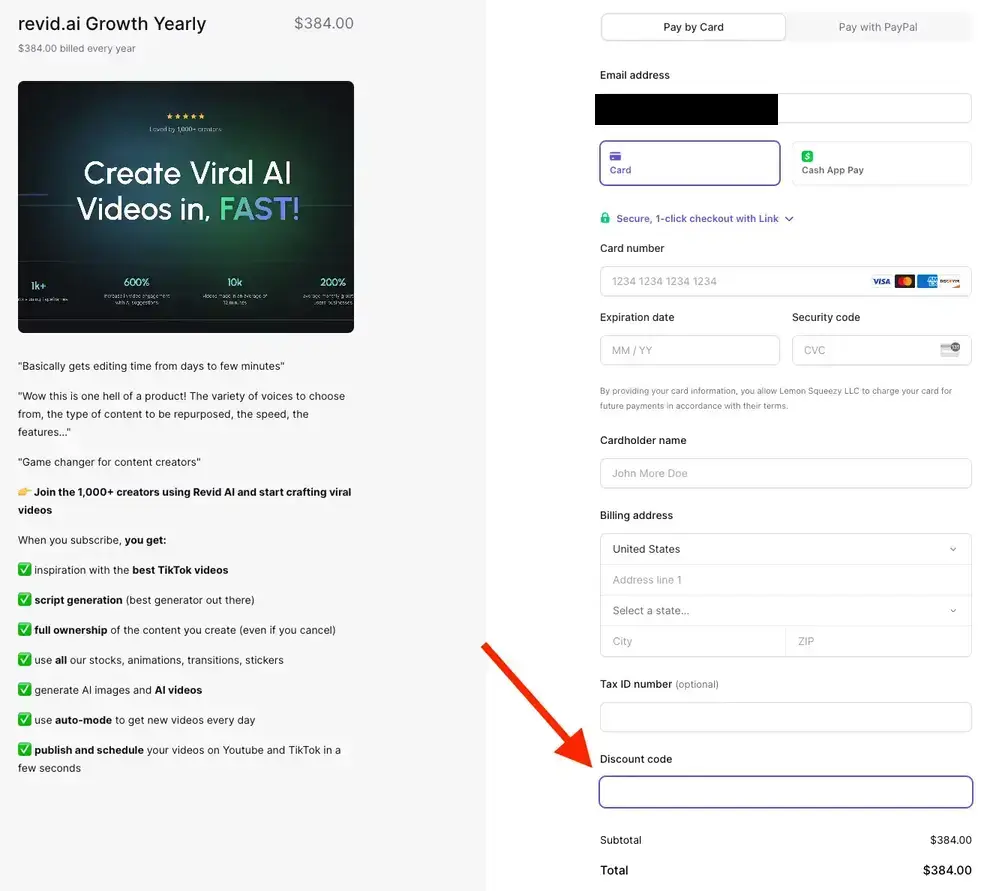The width and height of the screenshot is (996, 891).
Task: Open the United States country dropdown
Action: (785, 549)
